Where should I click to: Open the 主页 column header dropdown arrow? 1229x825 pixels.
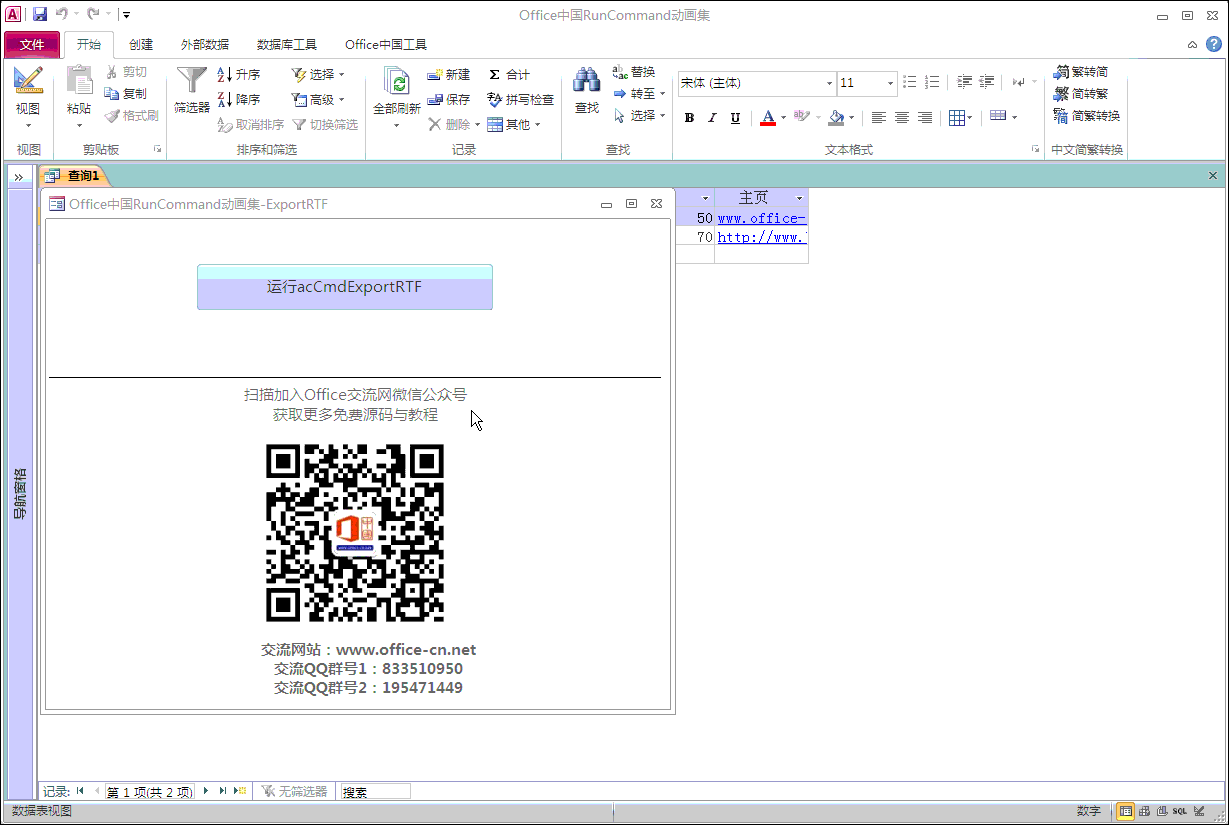tap(799, 198)
